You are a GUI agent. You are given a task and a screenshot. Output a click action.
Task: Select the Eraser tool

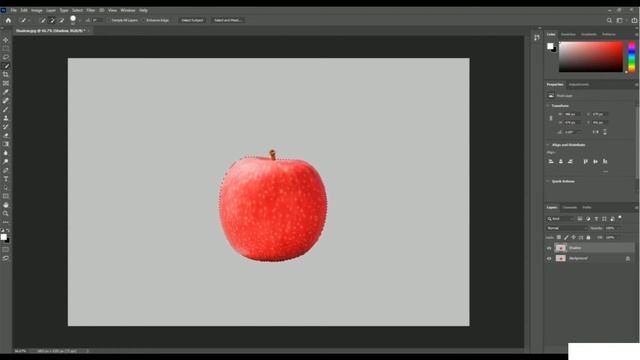(6, 136)
